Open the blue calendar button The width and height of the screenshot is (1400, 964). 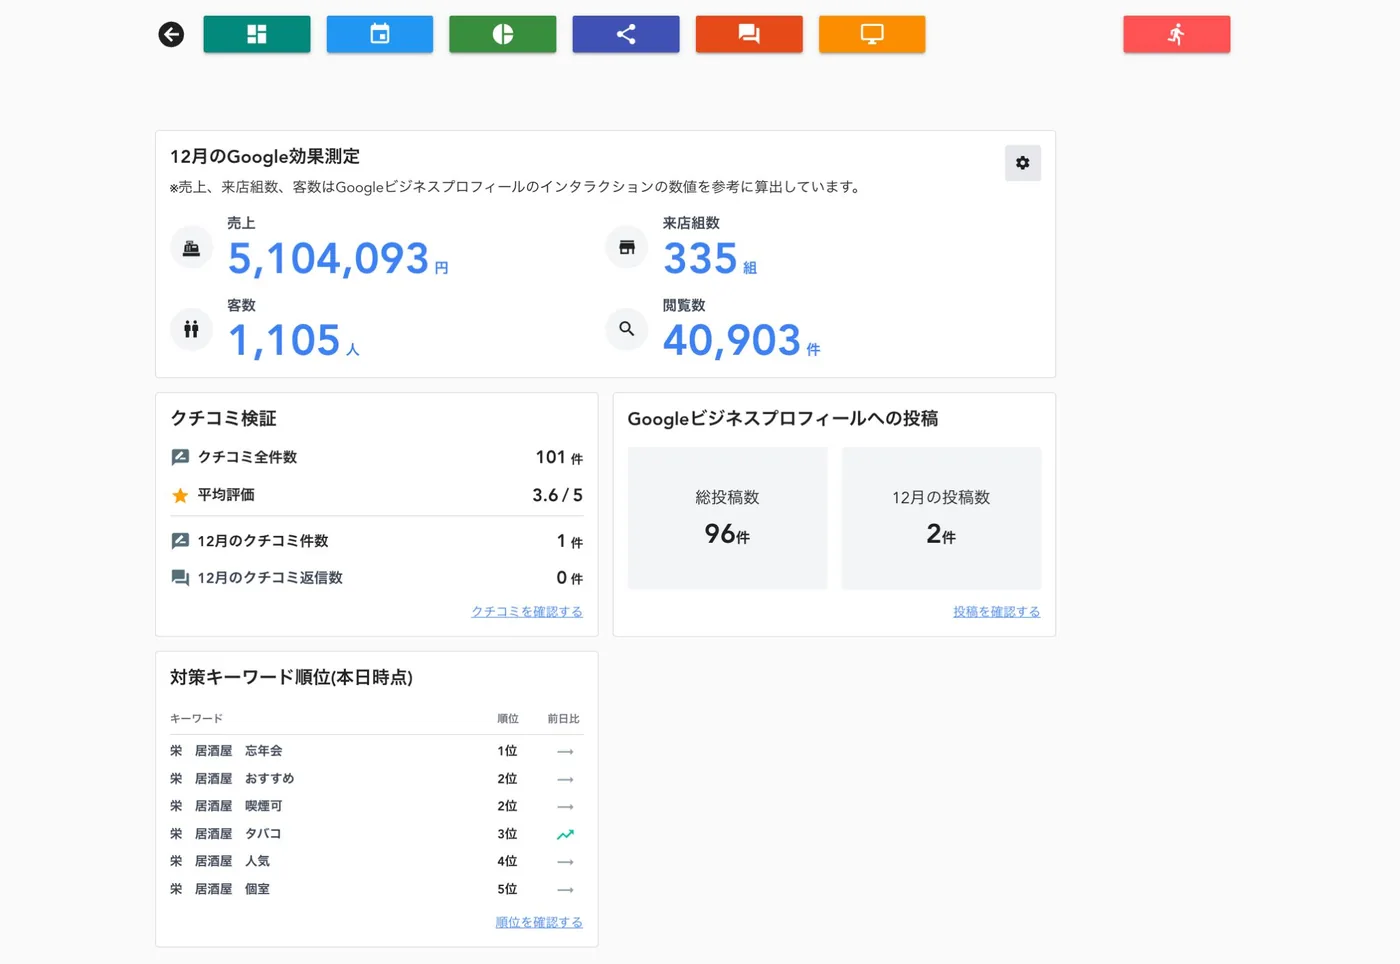pyautogui.click(x=380, y=34)
